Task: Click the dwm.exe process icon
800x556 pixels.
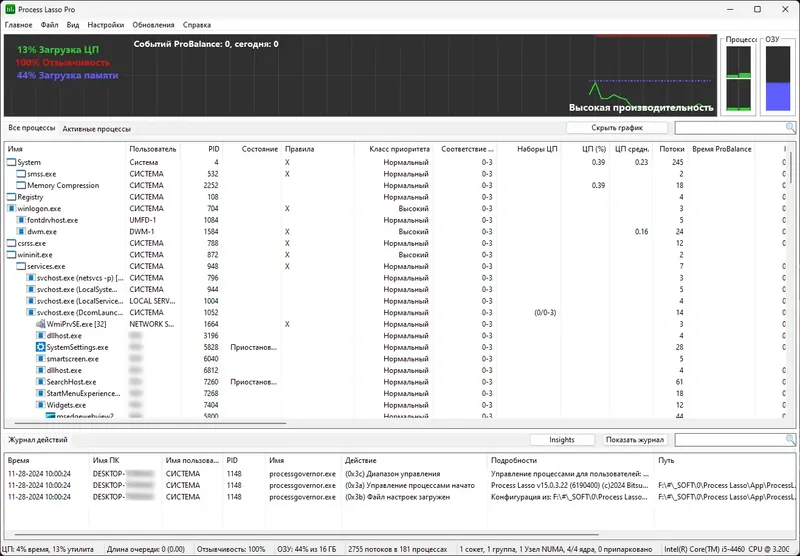Action: pyautogui.click(x=21, y=232)
